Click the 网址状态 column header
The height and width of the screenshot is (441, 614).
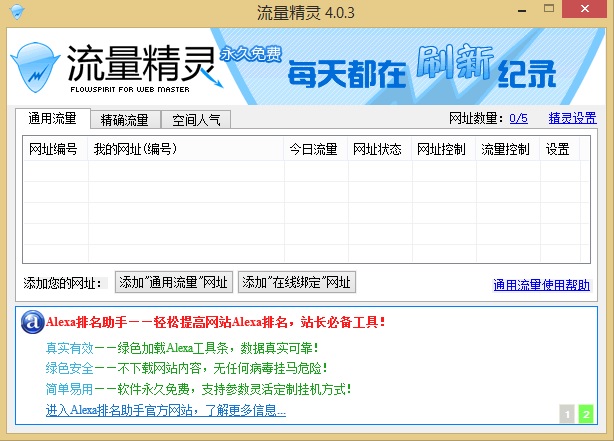click(x=379, y=149)
